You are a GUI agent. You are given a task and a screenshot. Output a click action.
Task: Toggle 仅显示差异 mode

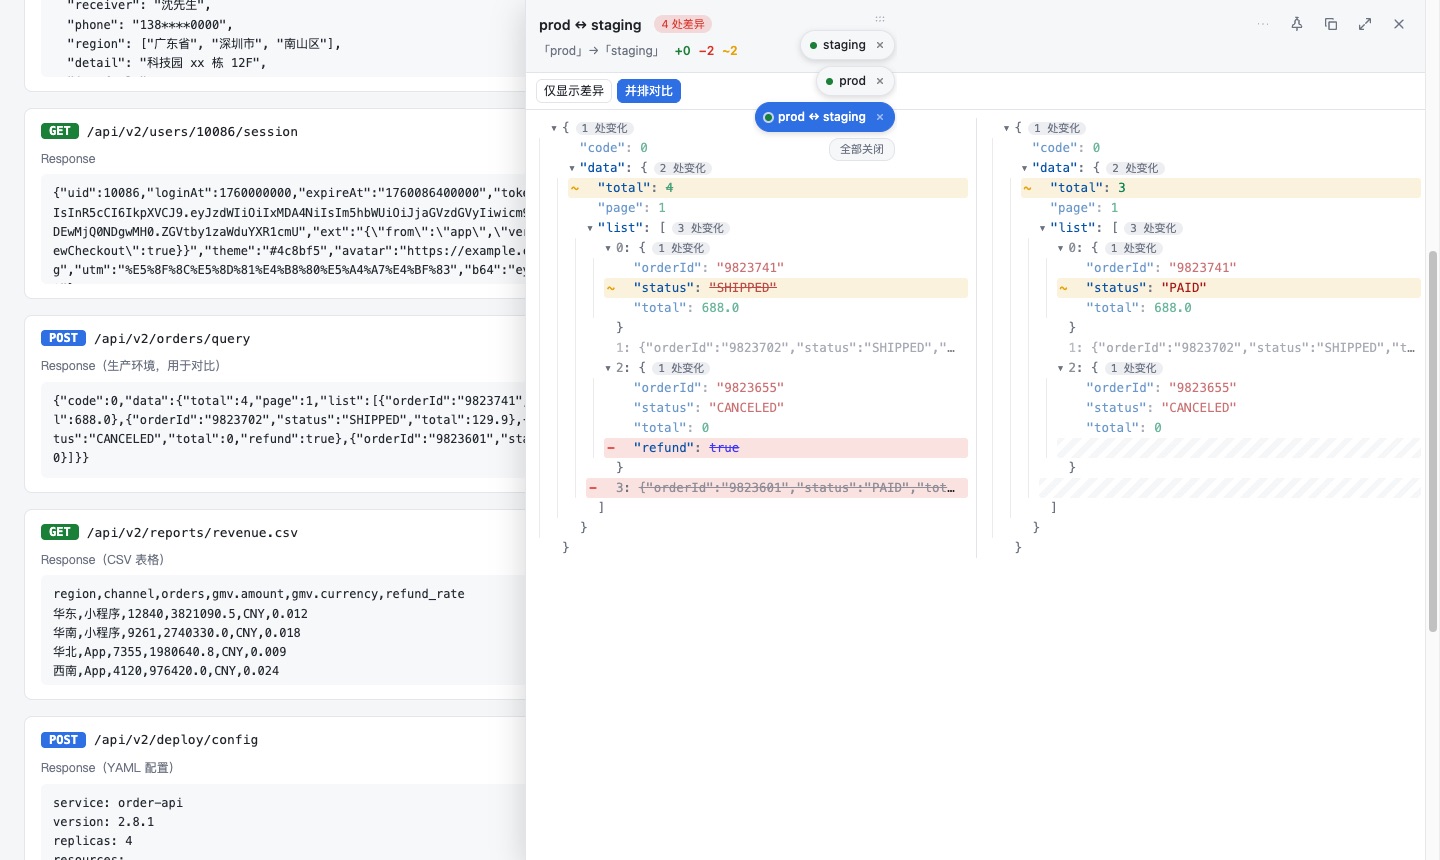(574, 91)
